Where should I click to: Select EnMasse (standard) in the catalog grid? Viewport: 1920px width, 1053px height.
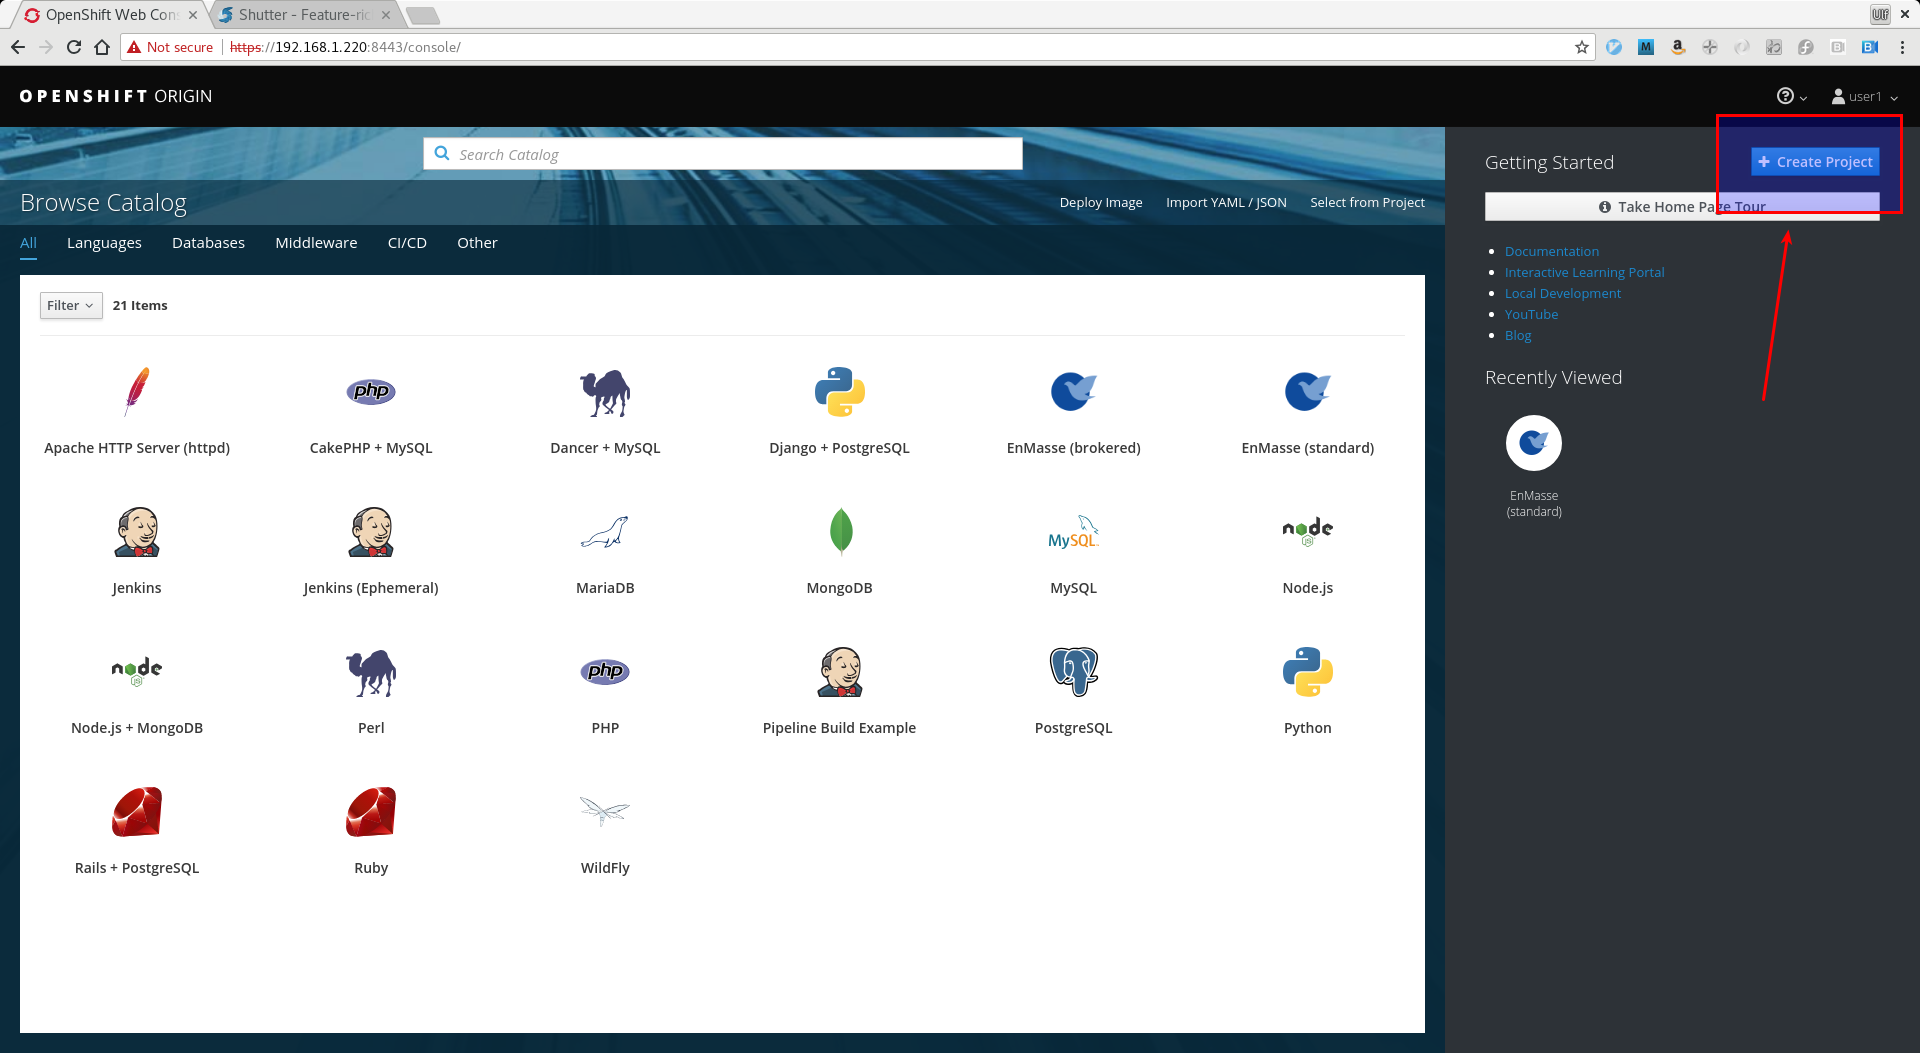(x=1308, y=410)
